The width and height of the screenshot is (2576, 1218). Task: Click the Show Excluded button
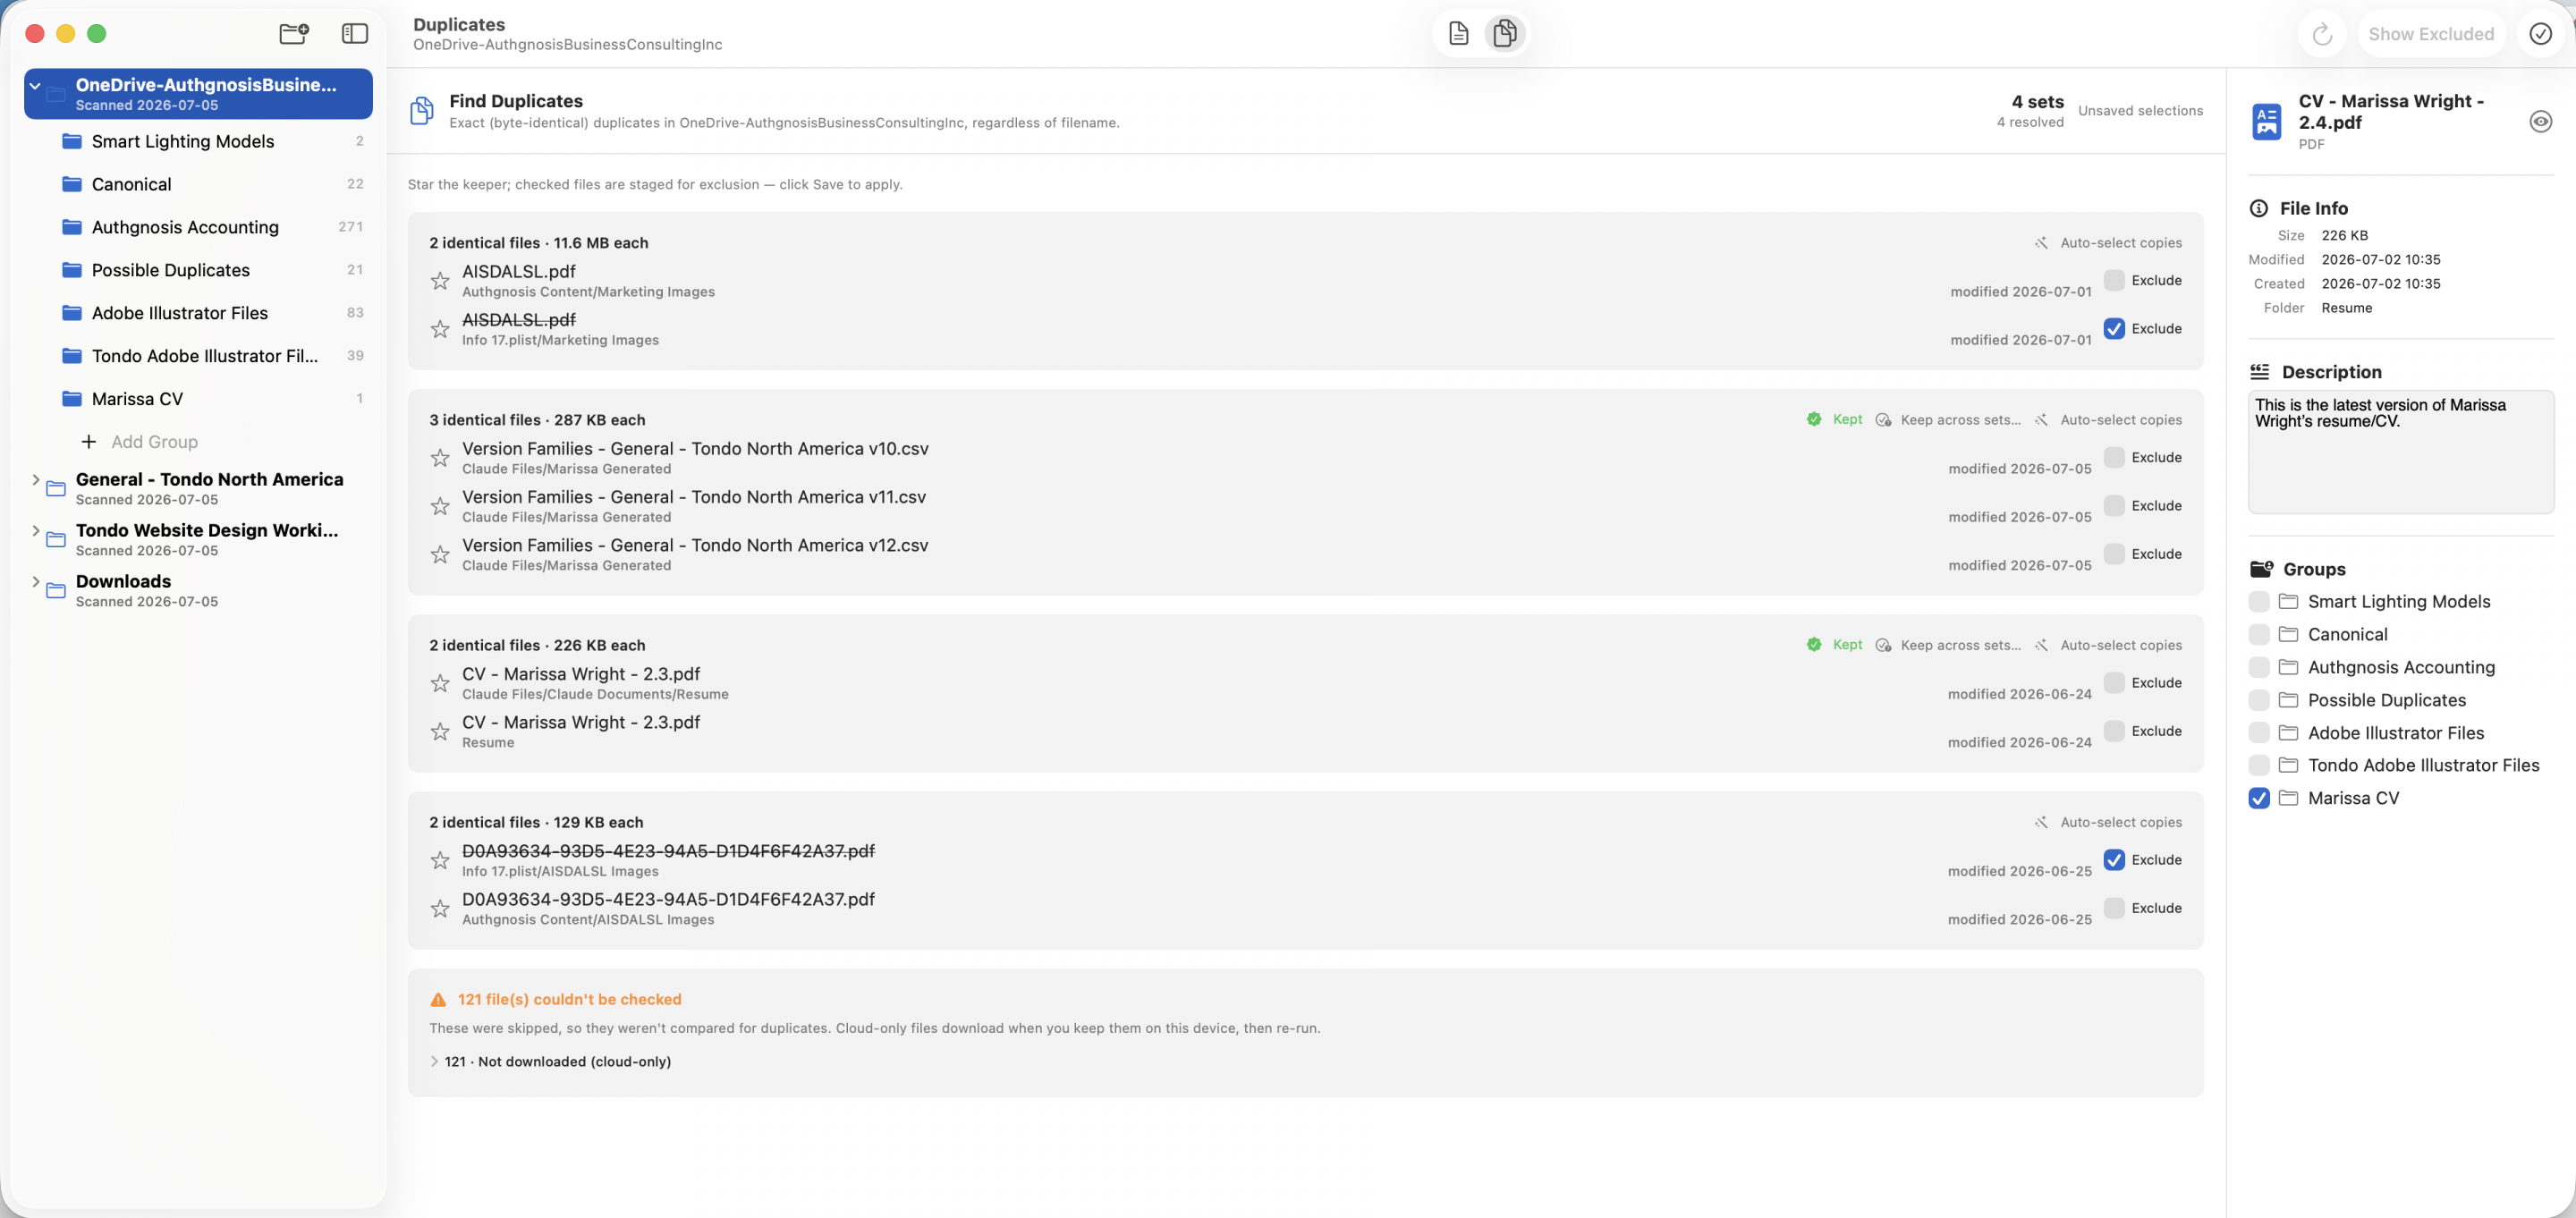pos(2430,34)
